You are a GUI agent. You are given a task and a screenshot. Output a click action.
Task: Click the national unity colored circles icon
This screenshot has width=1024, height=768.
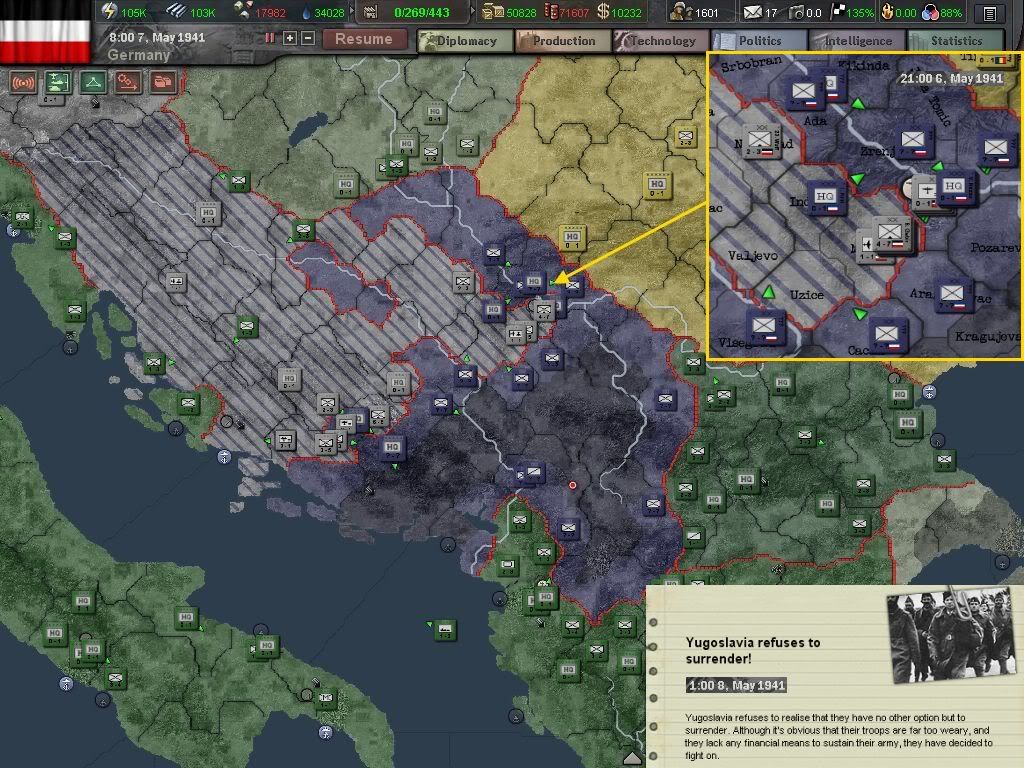pyautogui.click(x=931, y=12)
